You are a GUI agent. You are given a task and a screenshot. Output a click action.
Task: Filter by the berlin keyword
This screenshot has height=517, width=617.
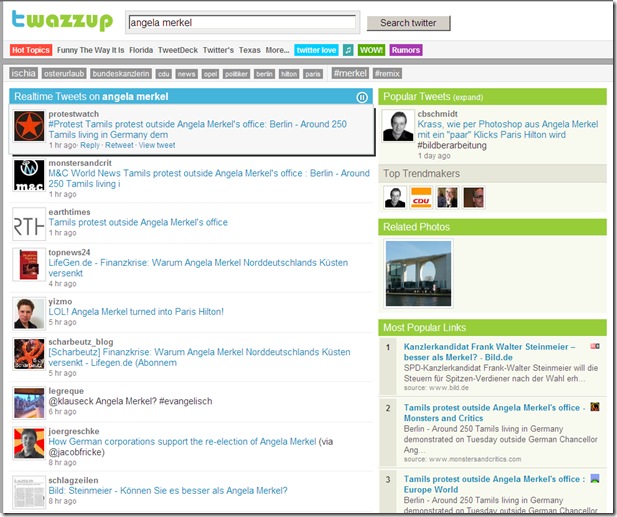[x=264, y=74]
